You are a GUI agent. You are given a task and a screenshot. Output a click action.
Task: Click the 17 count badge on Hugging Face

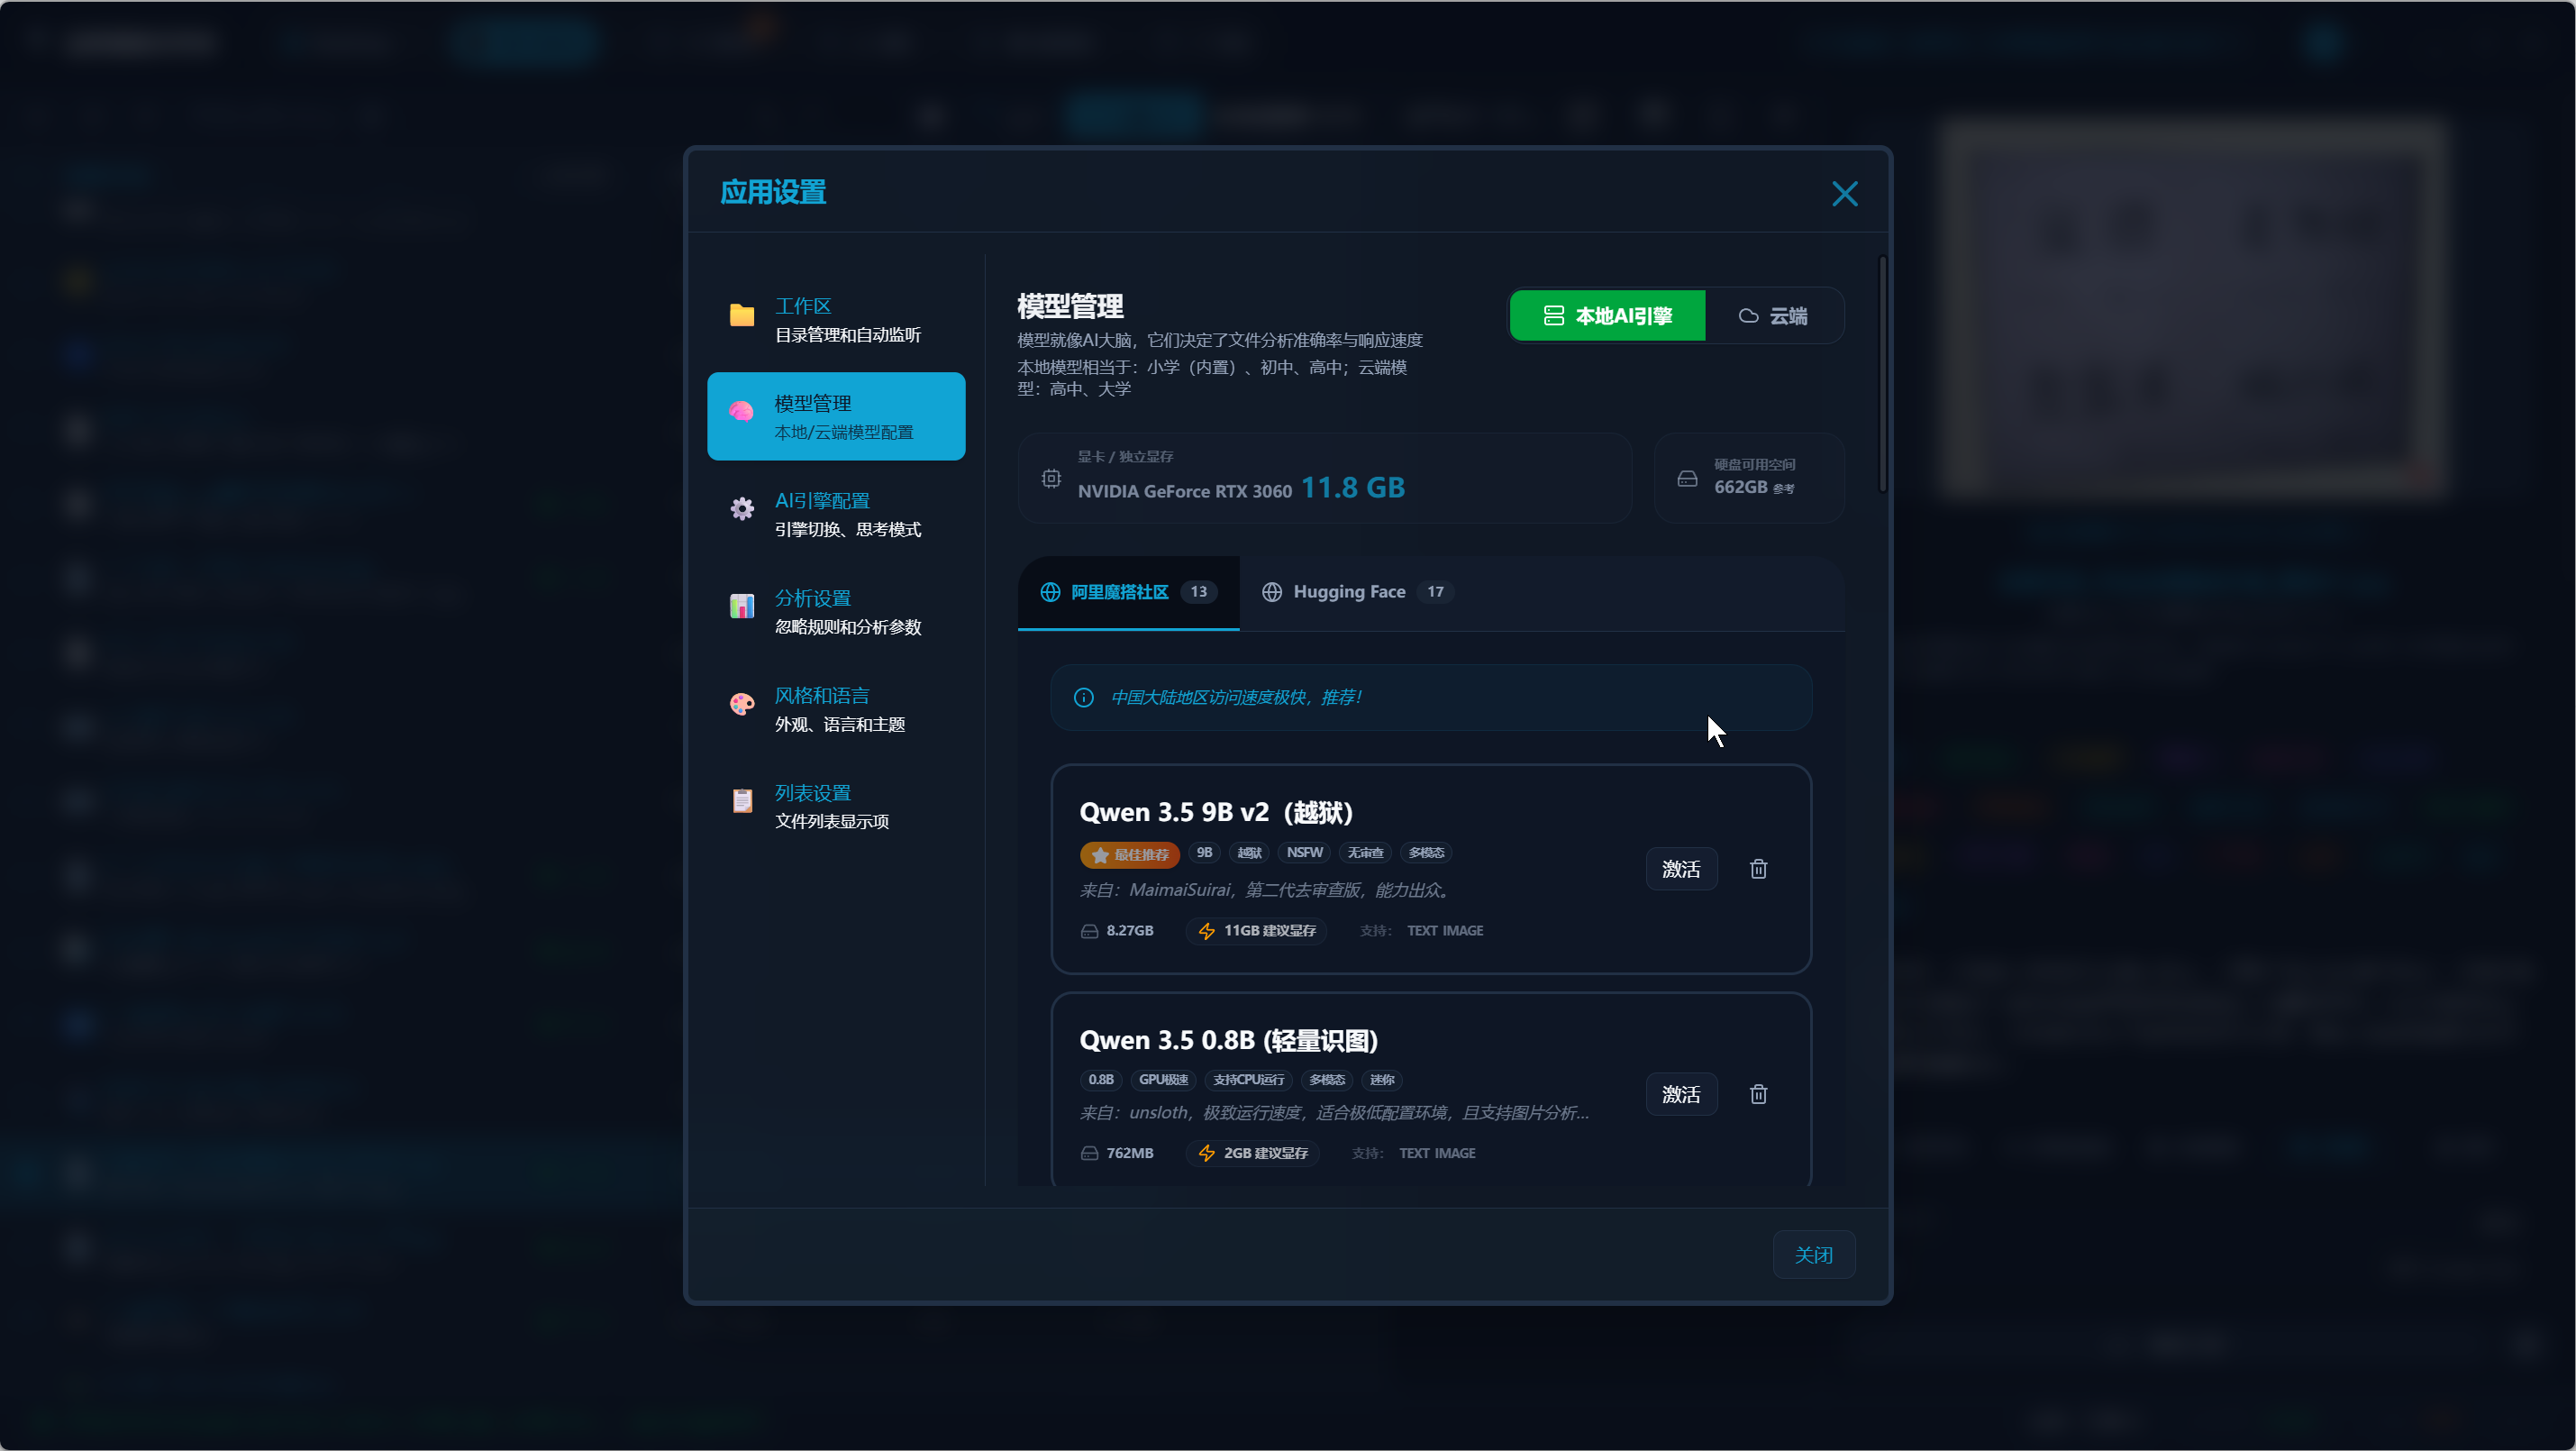click(x=1435, y=593)
